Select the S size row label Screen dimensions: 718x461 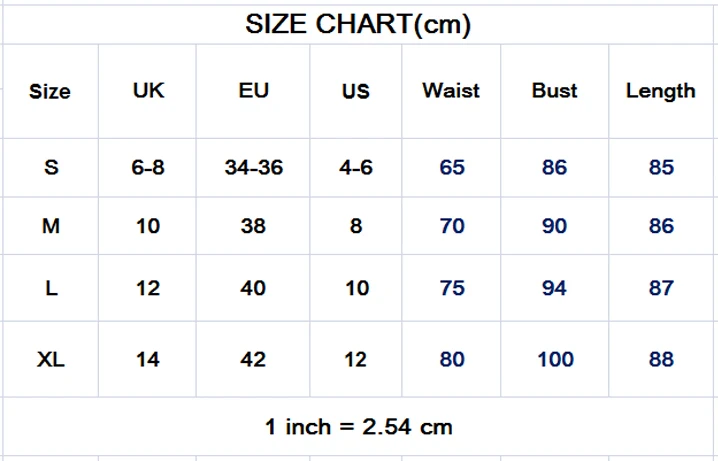(50, 168)
